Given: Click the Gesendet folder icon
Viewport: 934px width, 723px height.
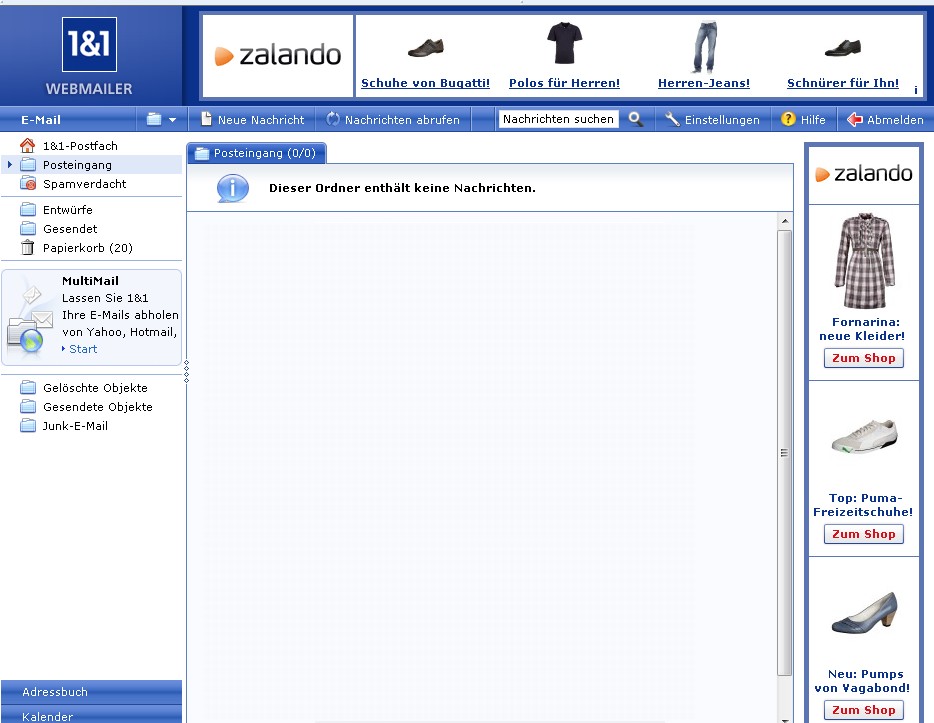Looking at the screenshot, I should 27,228.
